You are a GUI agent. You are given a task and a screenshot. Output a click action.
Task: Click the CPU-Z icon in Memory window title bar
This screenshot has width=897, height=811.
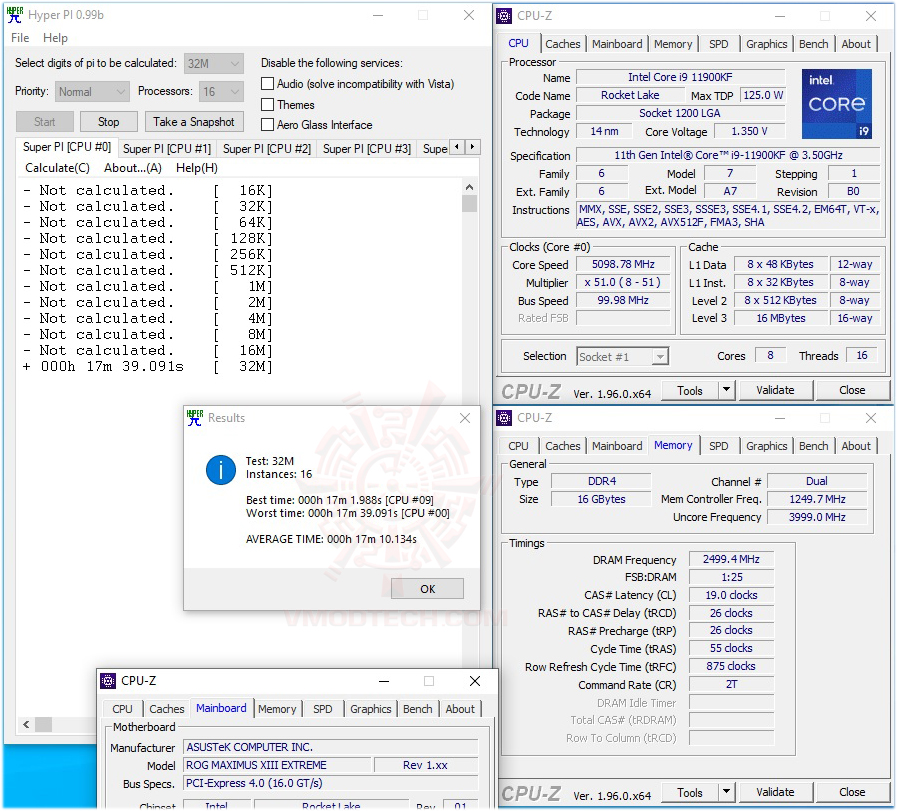pyautogui.click(x=504, y=418)
